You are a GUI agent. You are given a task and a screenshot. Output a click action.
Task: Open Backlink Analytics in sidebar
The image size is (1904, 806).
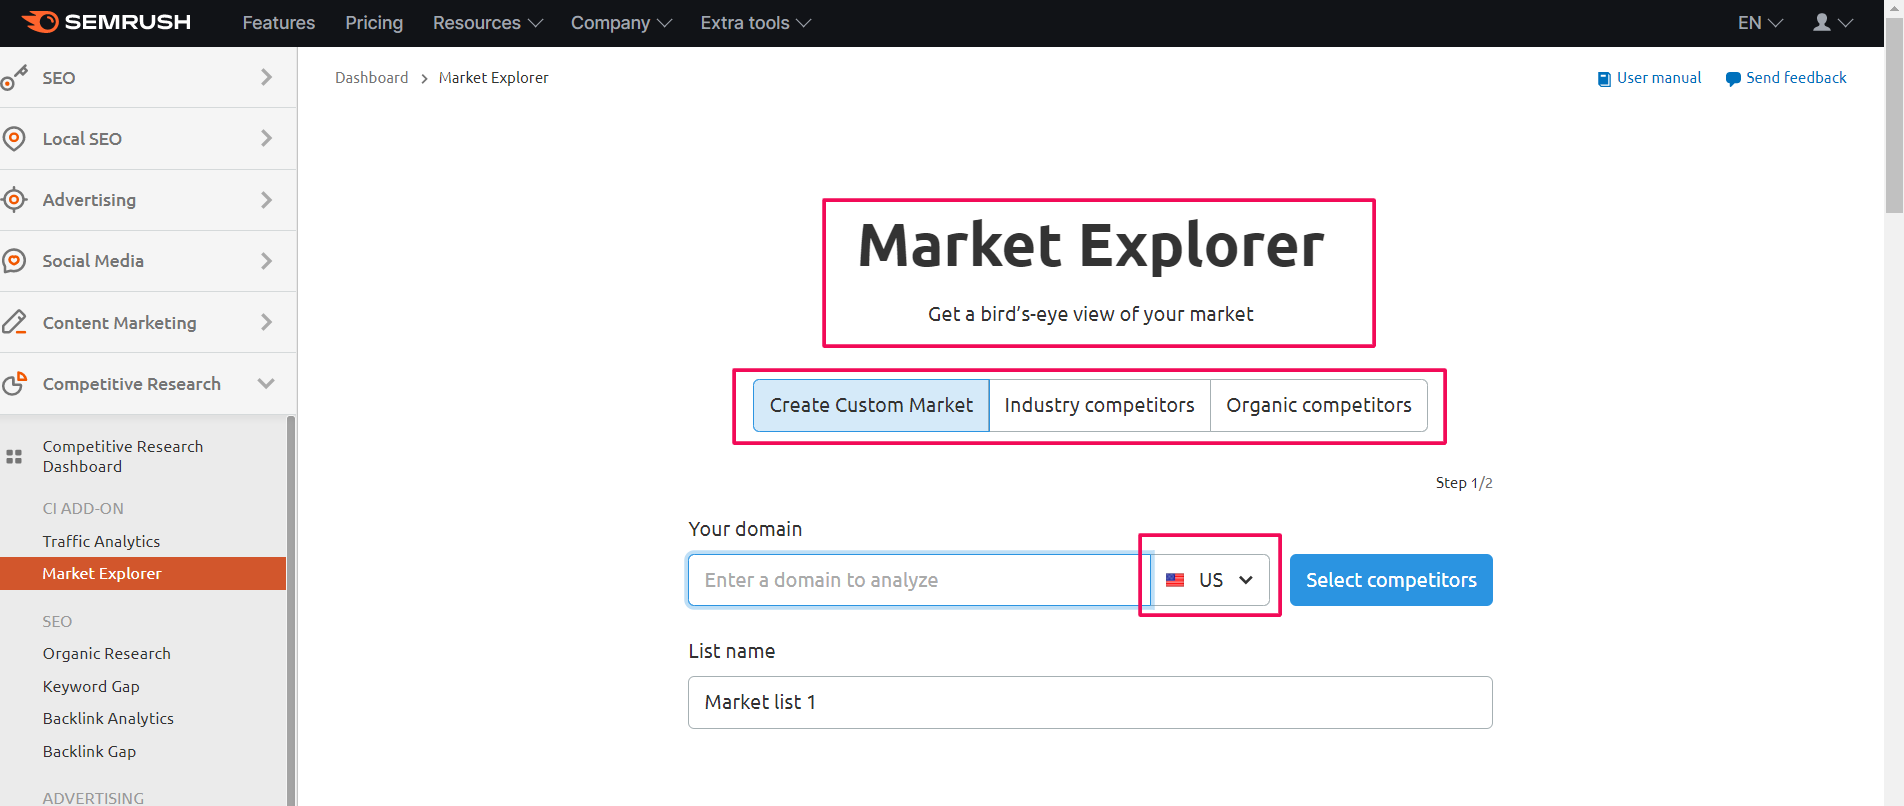tap(108, 718)
